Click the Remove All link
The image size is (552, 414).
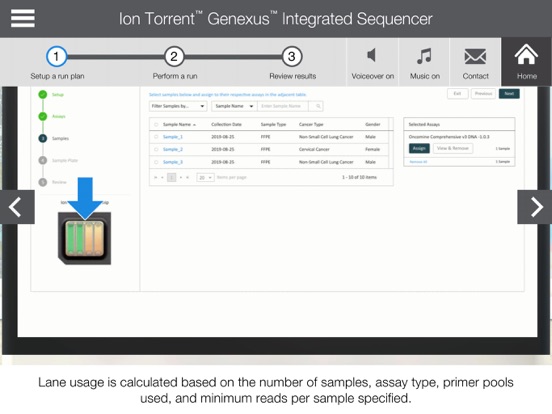point(418,162)
